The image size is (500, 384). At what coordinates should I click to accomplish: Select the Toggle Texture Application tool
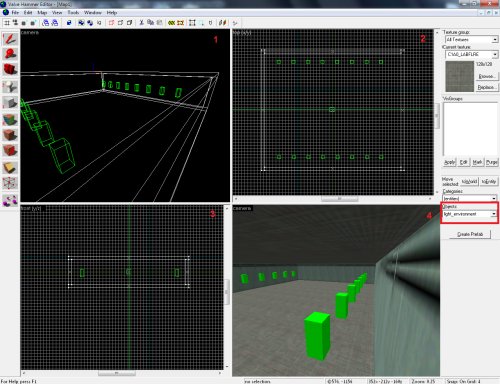tap(10, 119)
